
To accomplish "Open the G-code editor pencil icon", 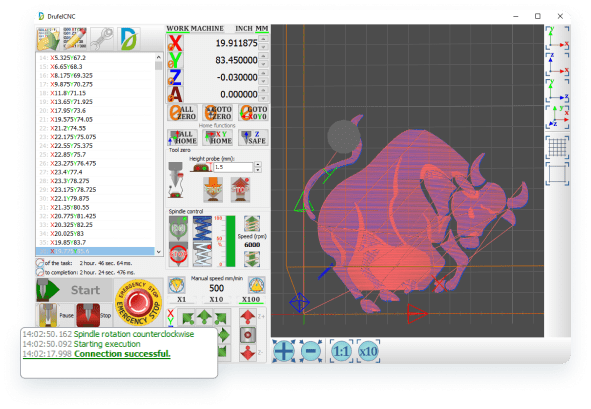I will coord(75,39).
